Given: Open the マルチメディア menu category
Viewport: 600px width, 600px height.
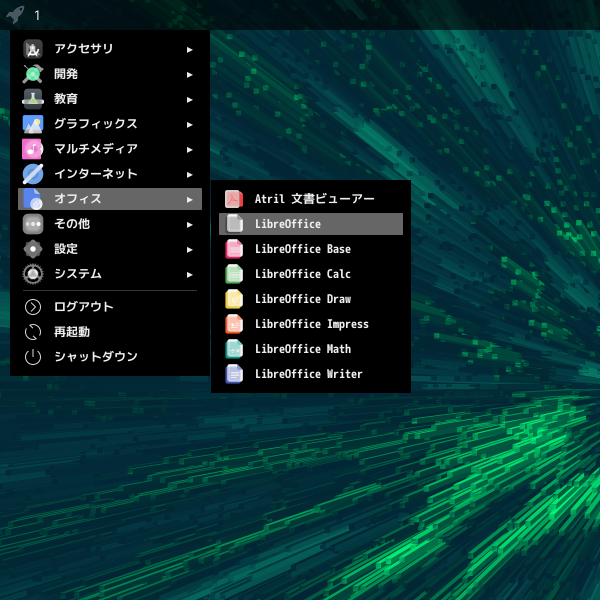Looking at the screenshot, I should click(95, 149).
